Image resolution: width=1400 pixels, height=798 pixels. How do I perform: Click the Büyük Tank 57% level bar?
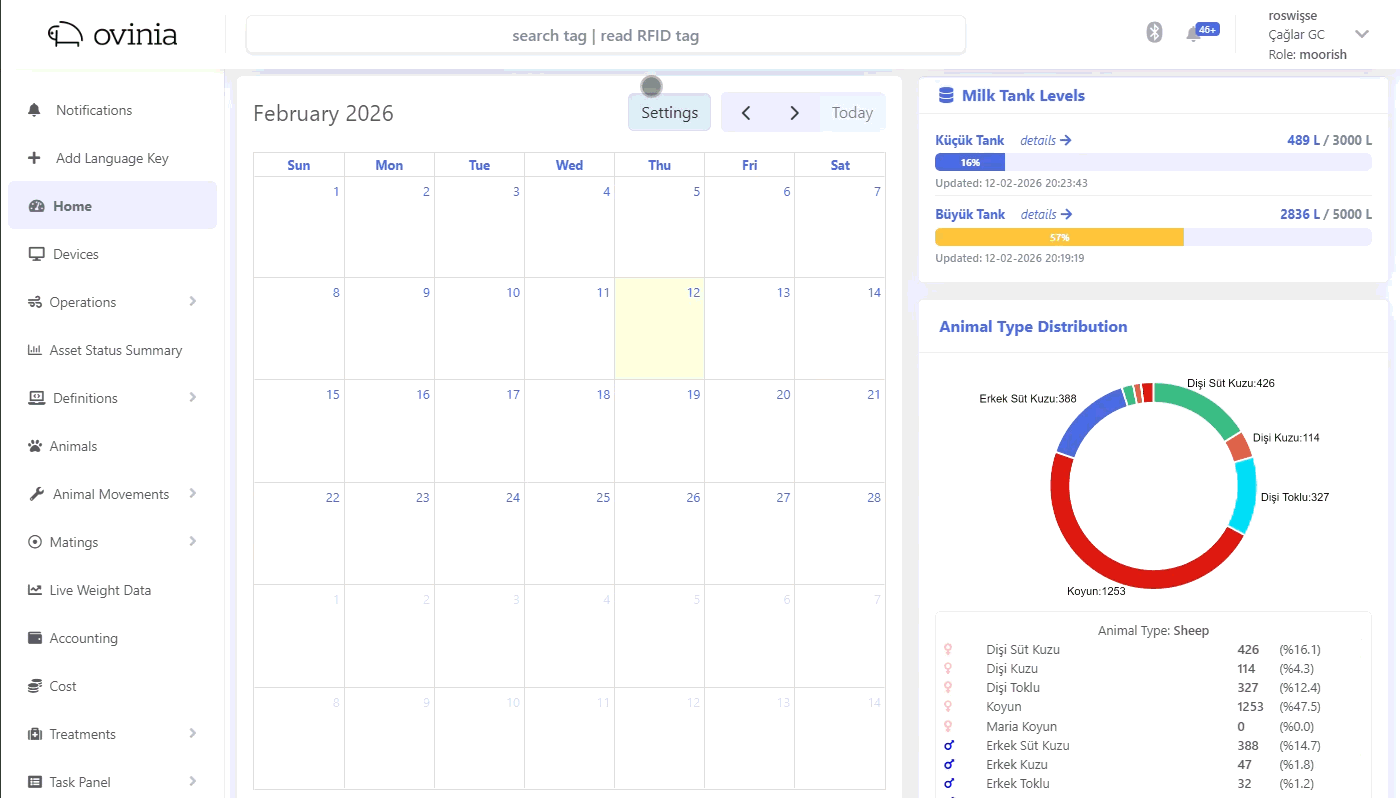(1059, 237)
